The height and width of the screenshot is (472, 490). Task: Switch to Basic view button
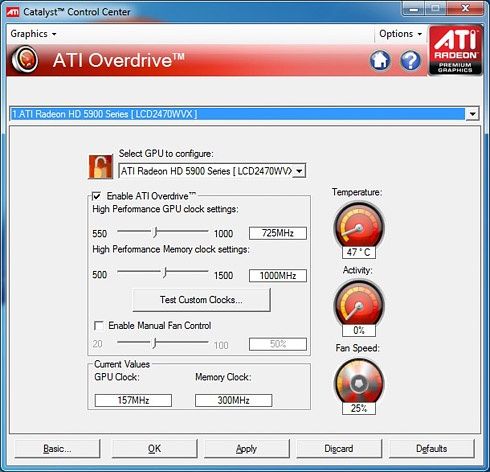coord(57,449)
